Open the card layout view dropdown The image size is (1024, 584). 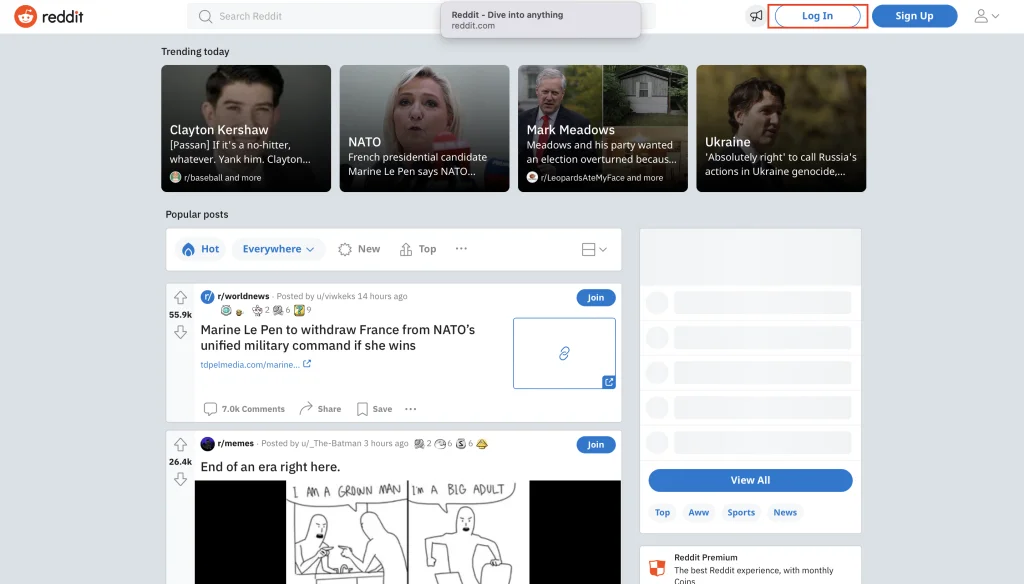click(x=594, y=250)
